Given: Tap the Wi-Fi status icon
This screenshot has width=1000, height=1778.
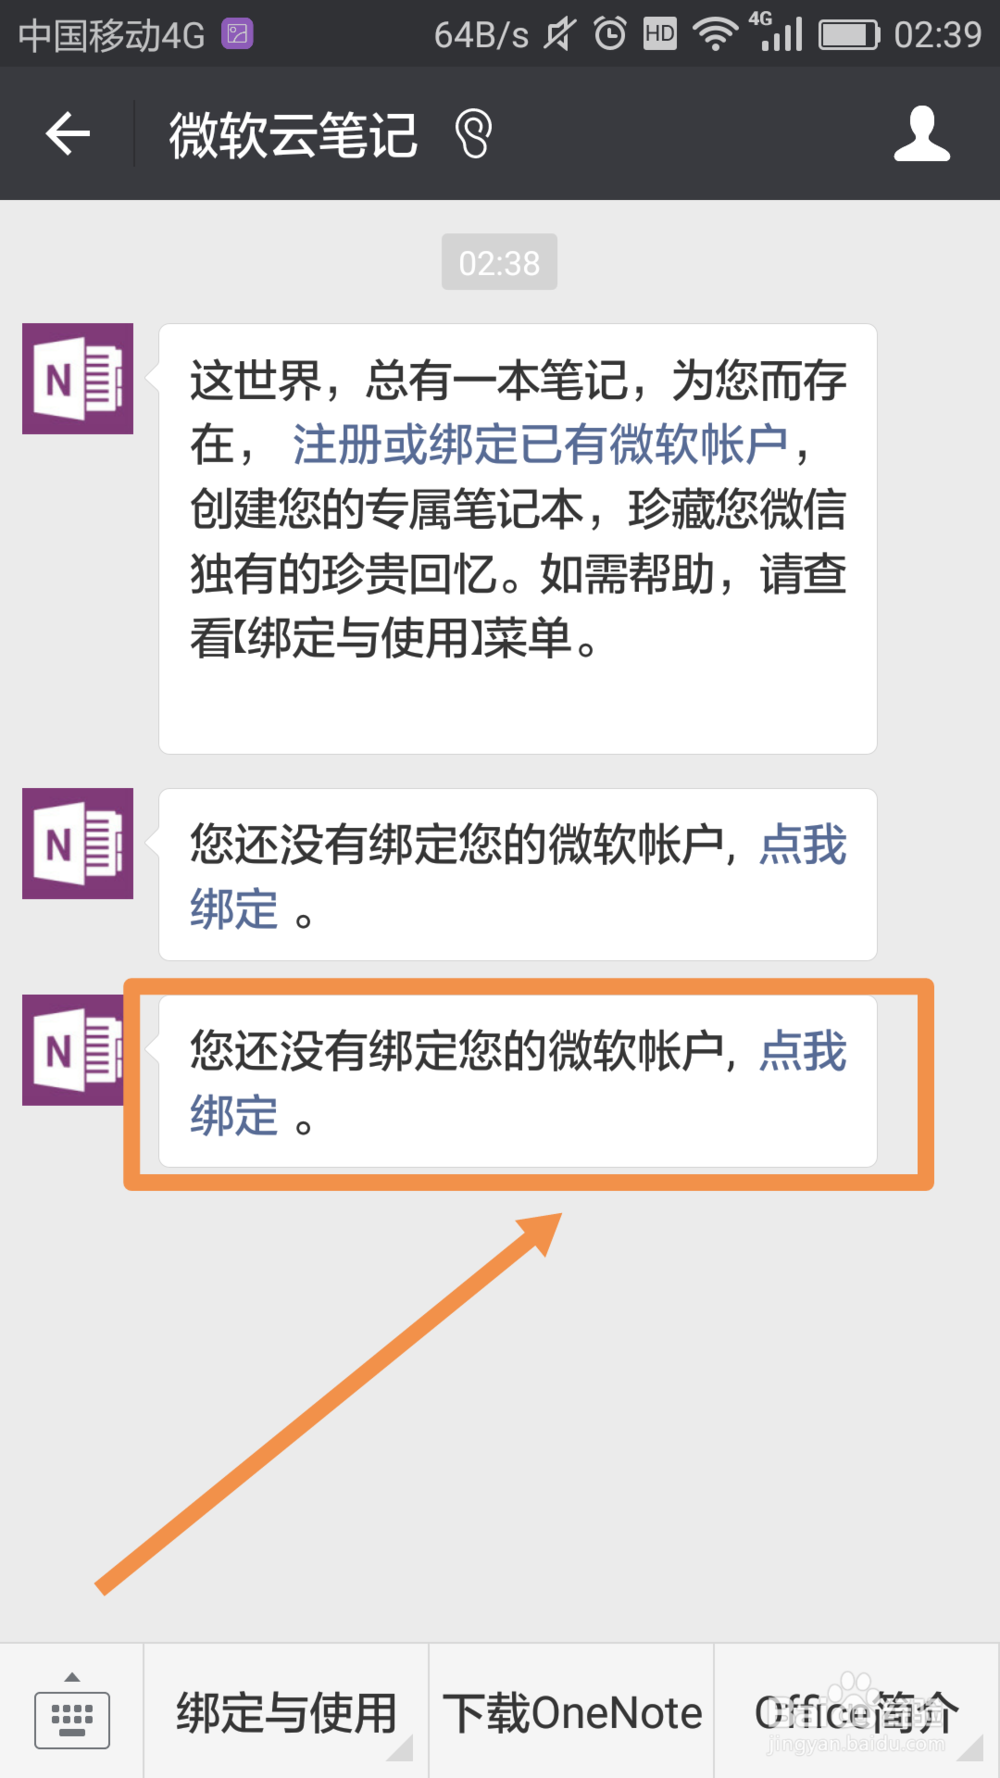Looking at the screenshot, I should point(715,35).
